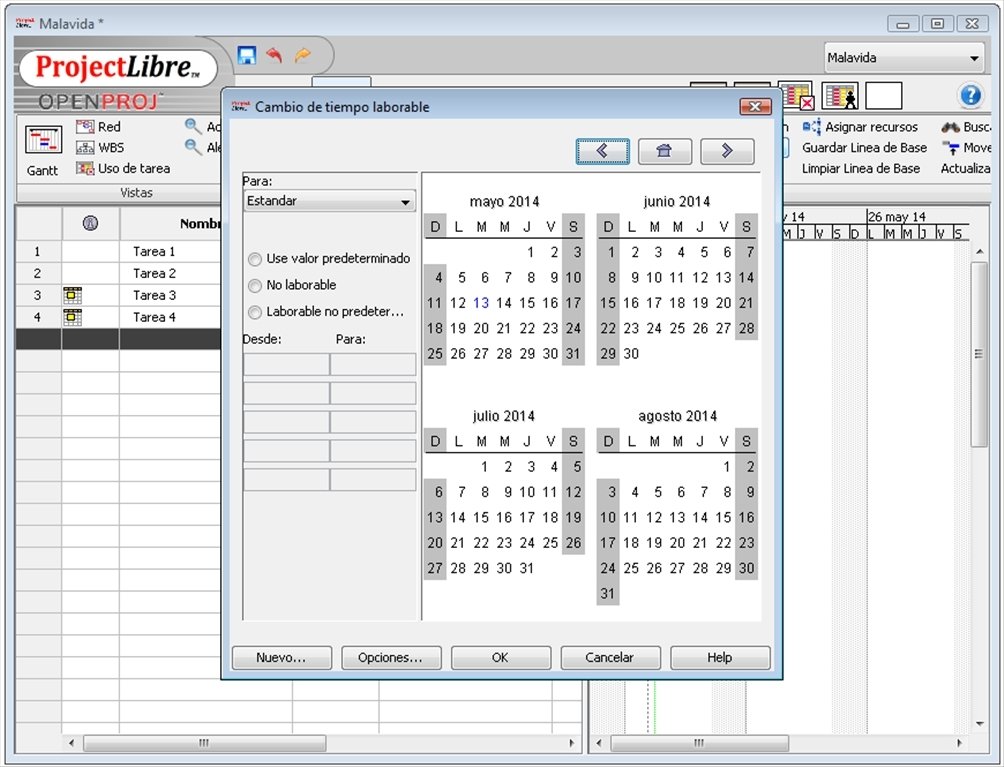
Task: Click the orange Redo arrow icon
Action: [x=302, y=56]
